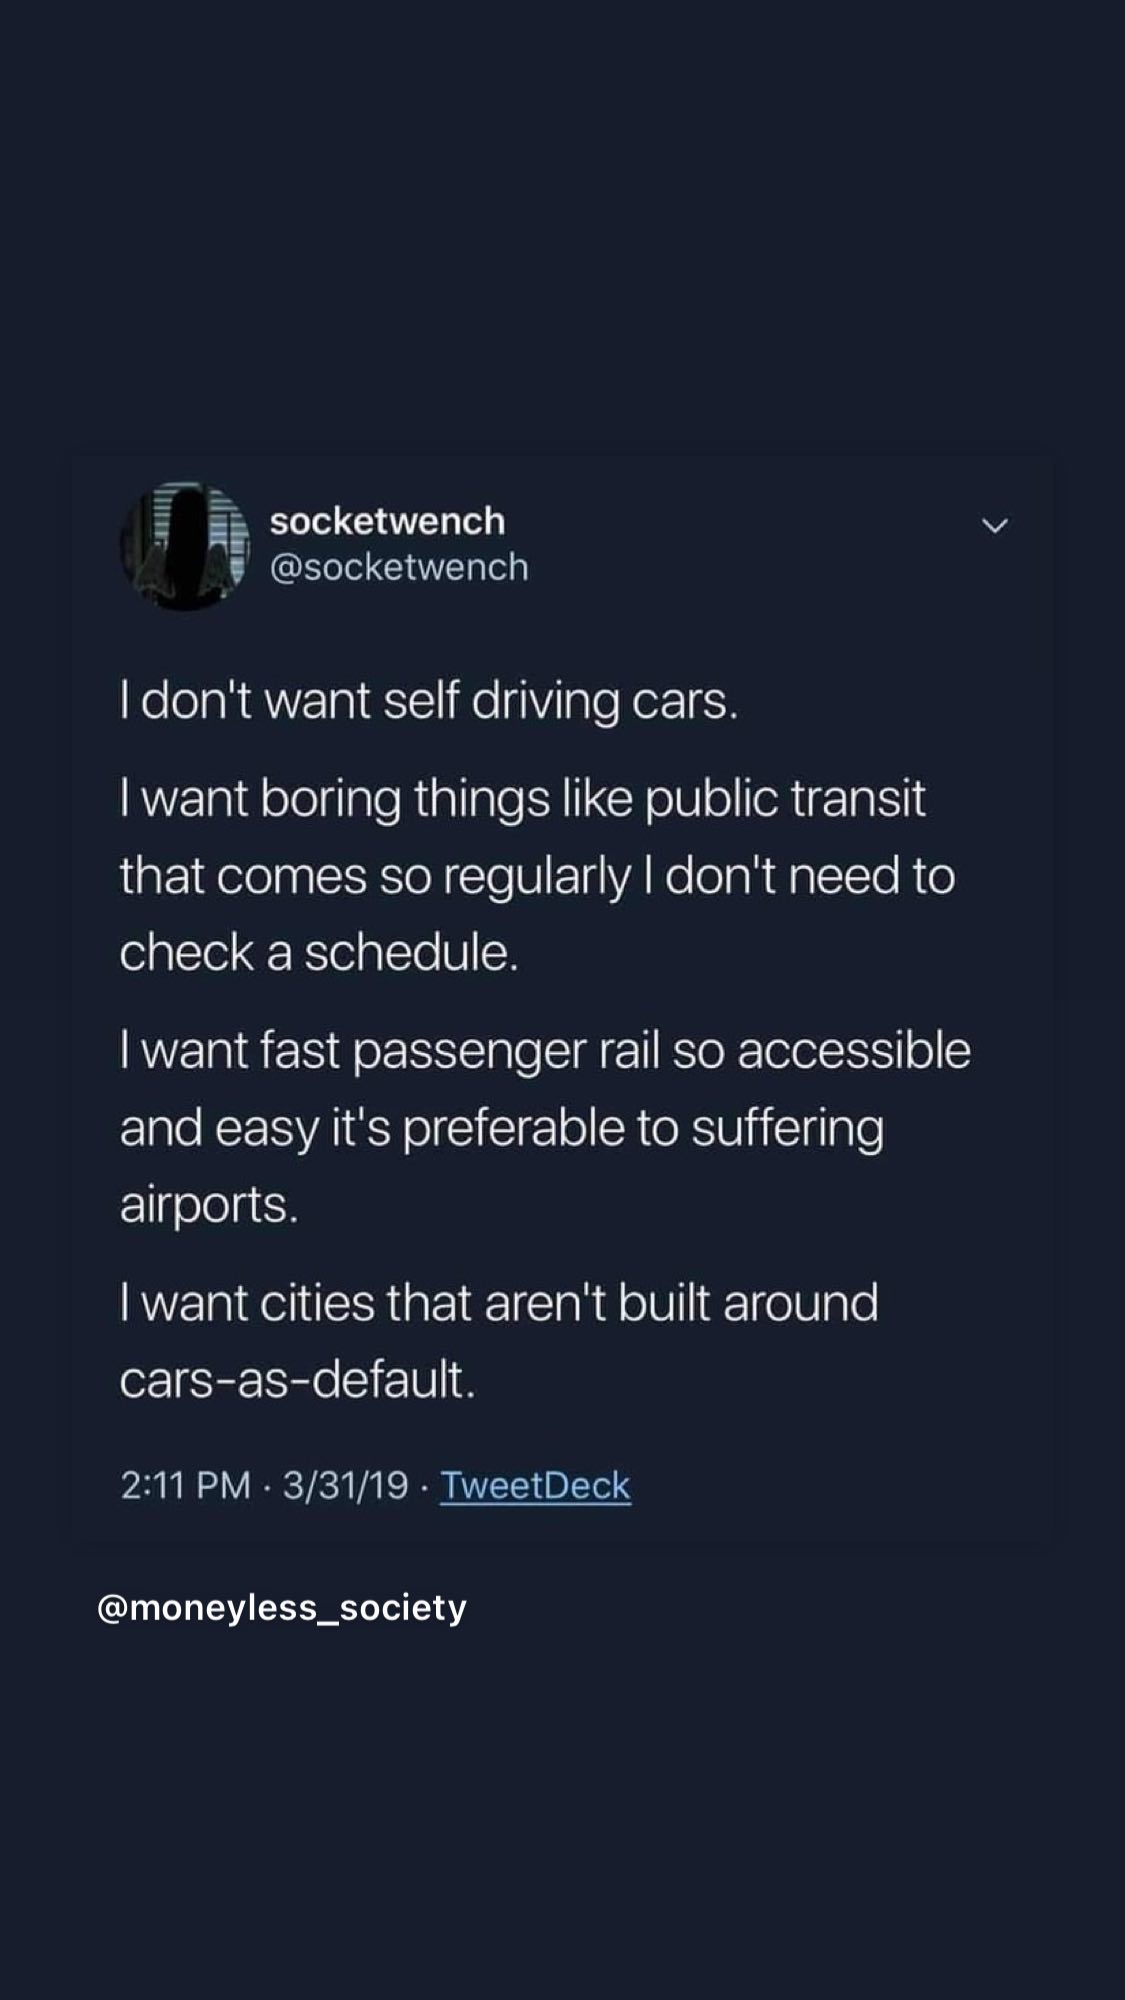Click the 2:11 PM timestamp

click(185, 1485)
